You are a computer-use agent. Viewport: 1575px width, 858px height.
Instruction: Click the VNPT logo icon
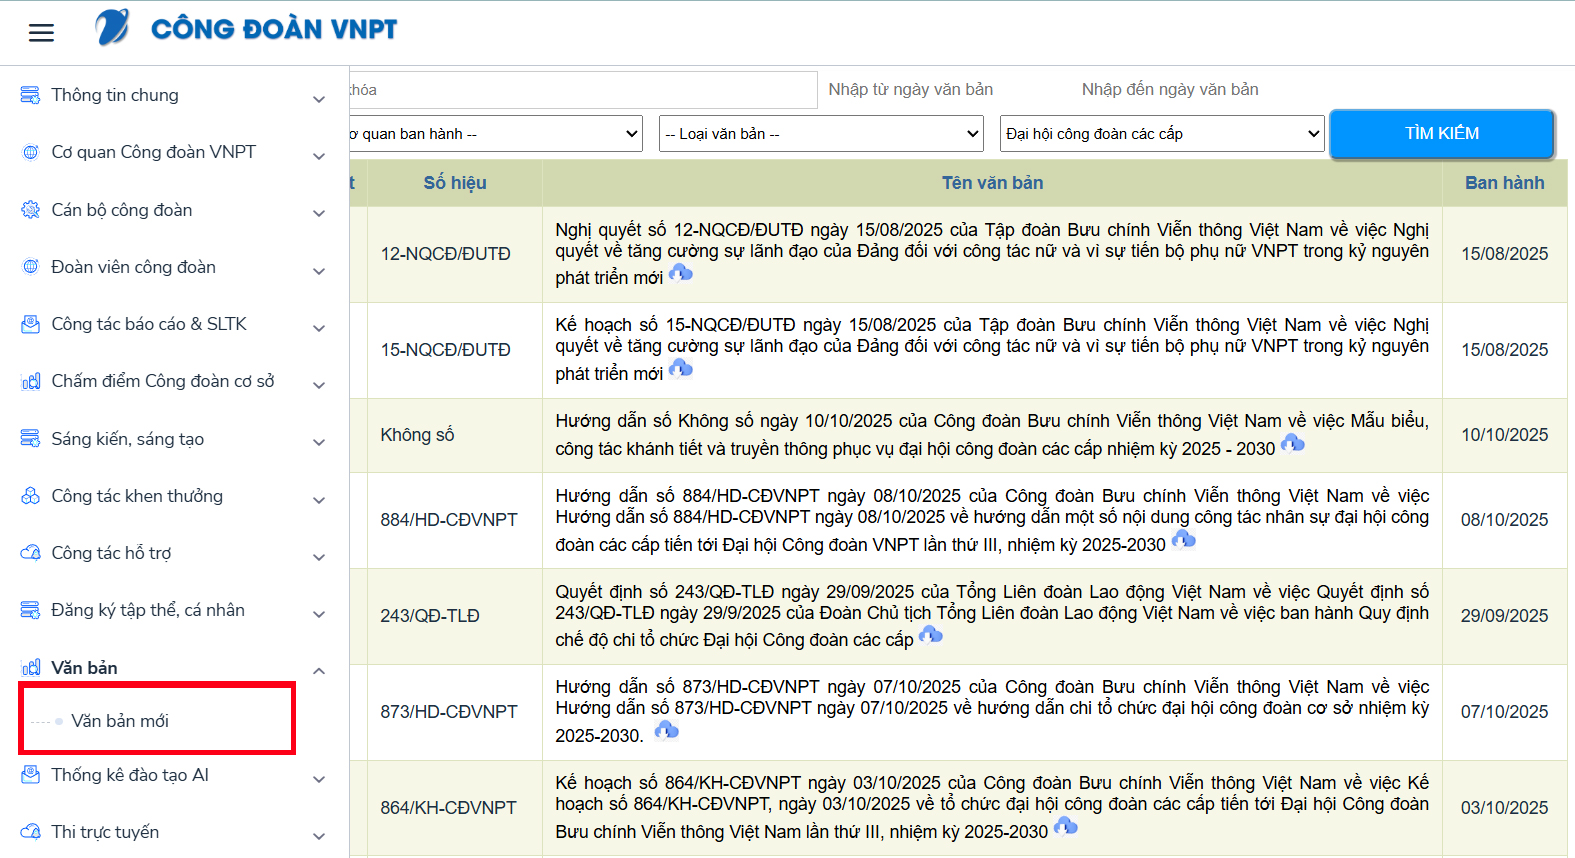click(x=112, y=28)
